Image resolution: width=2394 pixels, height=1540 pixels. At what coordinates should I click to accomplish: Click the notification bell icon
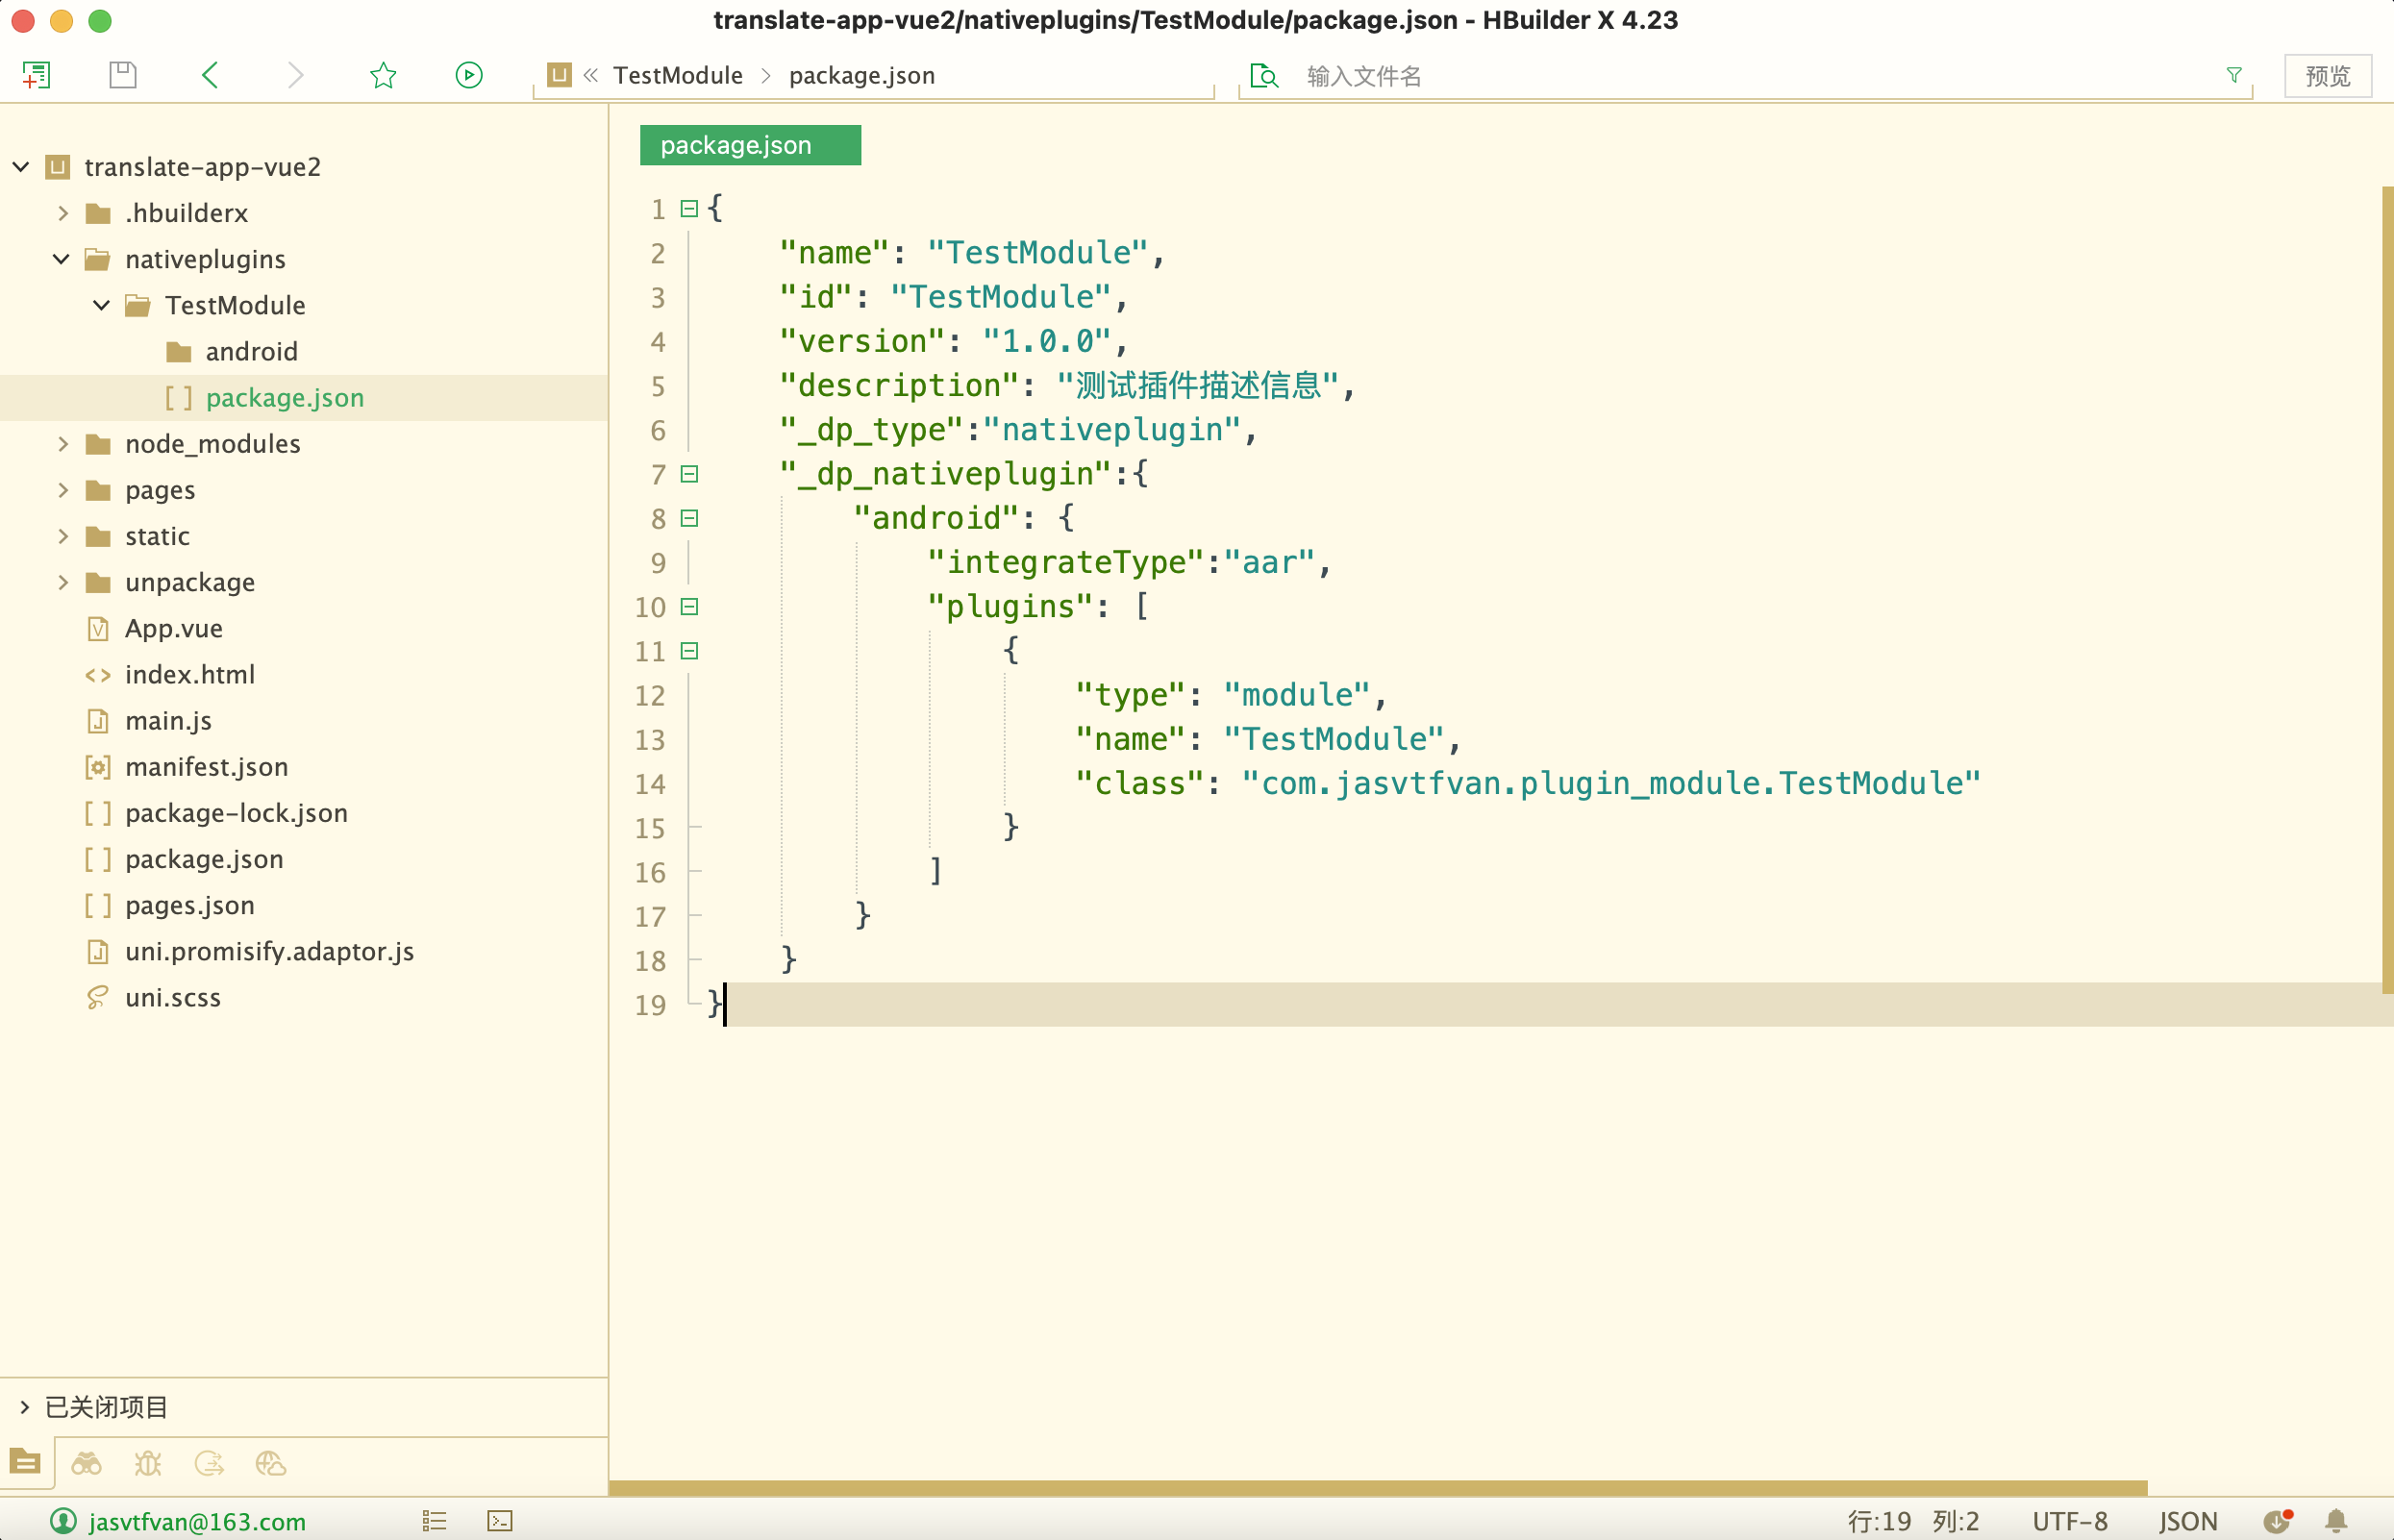pos(2336,1521)
